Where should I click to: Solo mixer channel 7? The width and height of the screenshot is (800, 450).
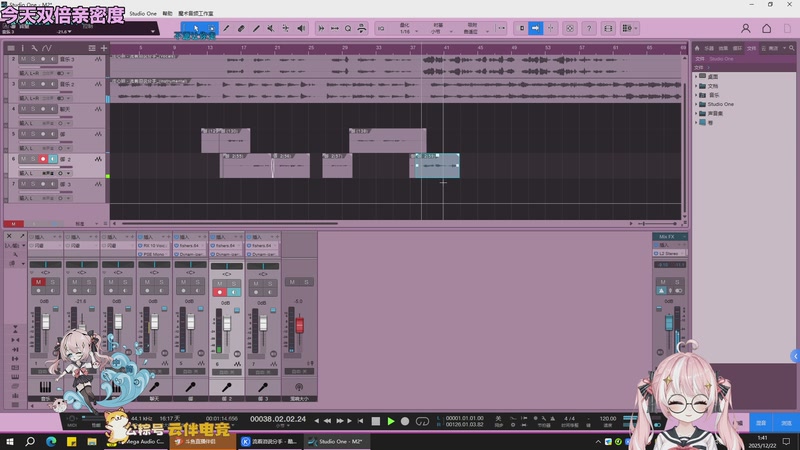pos(270,284)
